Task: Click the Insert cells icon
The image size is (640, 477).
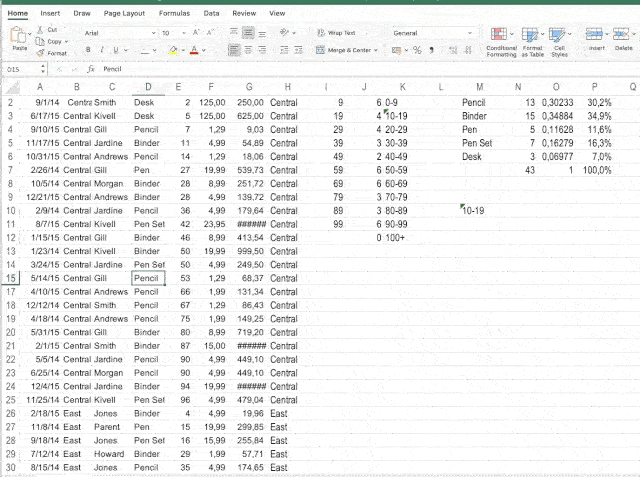Action: coord(594,34)
